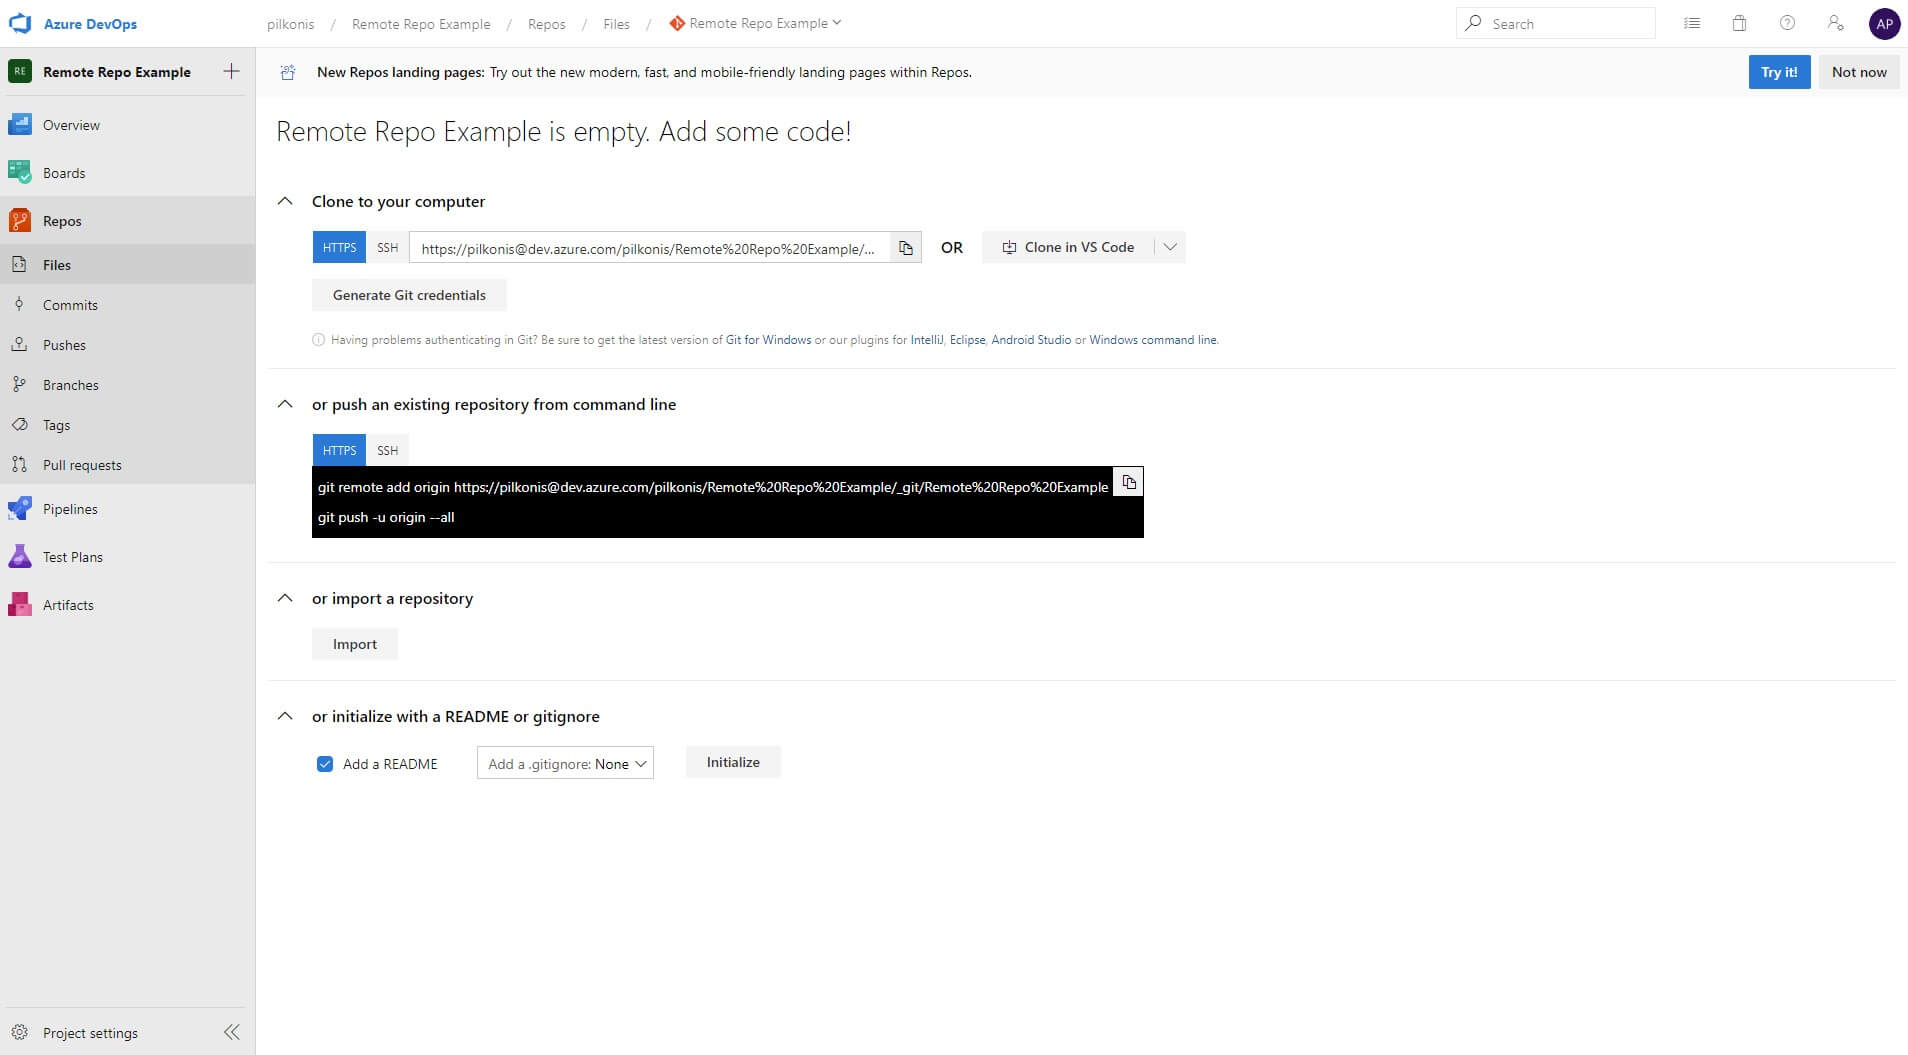Open the Artifacts section icon
1908x1055 pixels.
20,605
